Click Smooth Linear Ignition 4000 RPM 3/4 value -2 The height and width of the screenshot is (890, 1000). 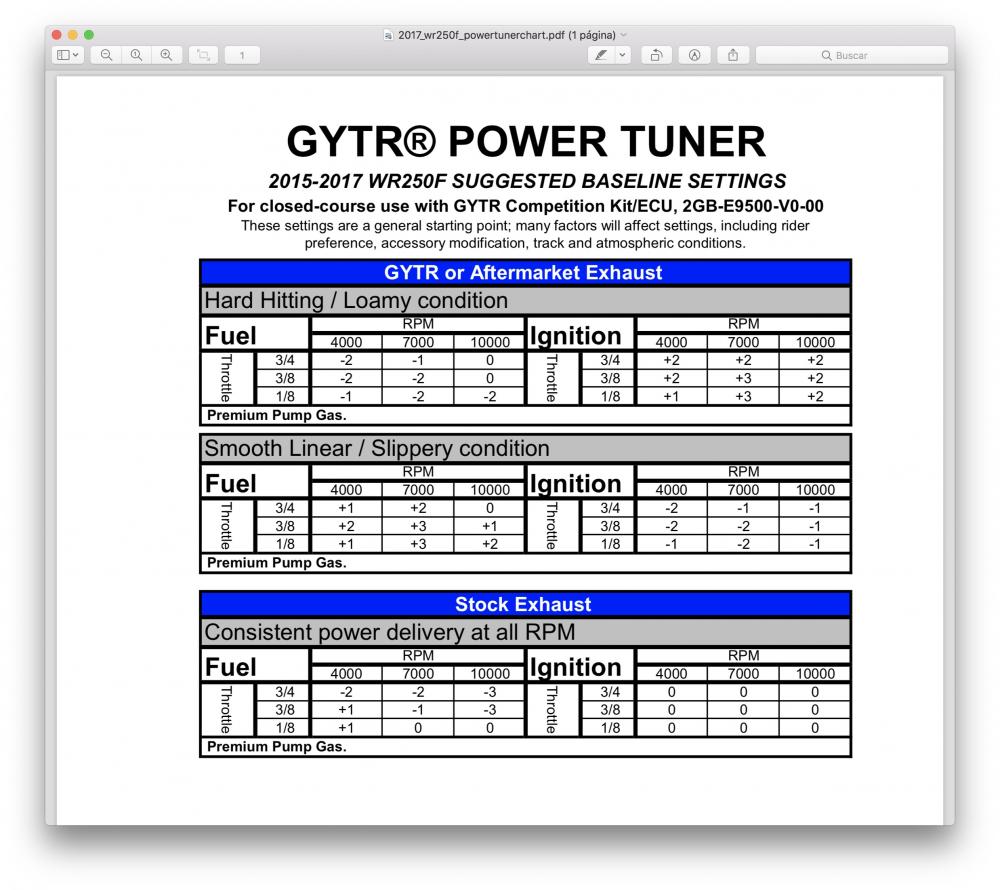point(671,508)
